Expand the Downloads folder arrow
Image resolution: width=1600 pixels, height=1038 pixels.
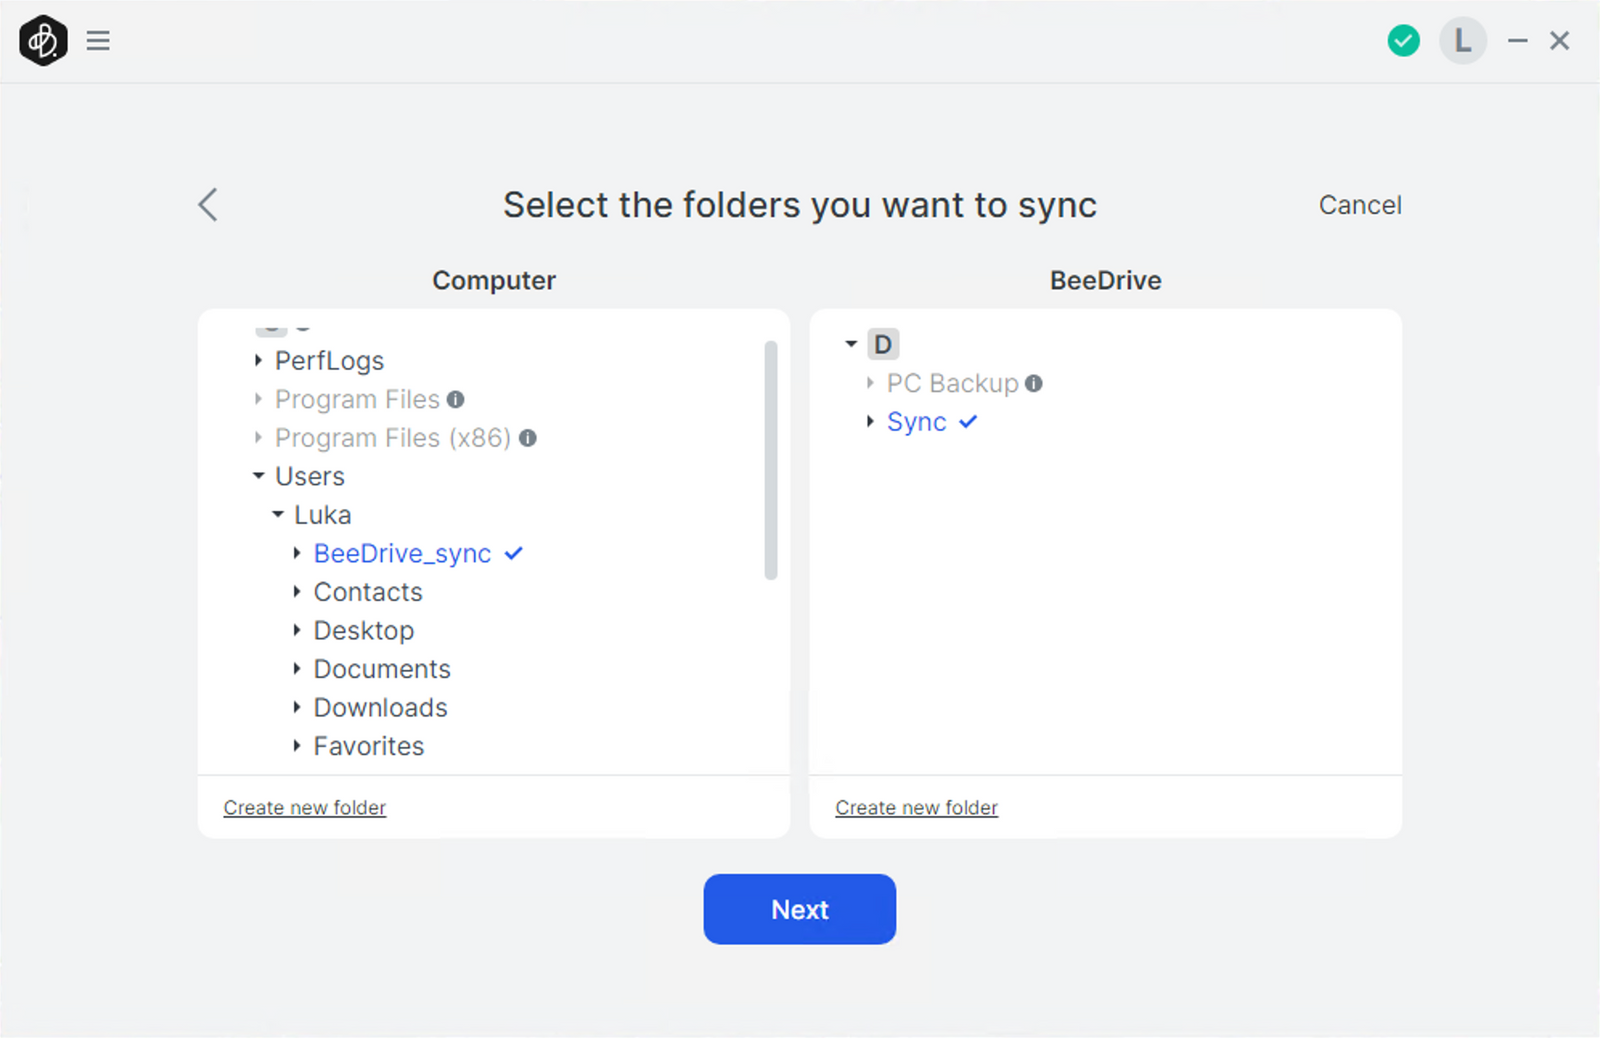click(297, 707)
